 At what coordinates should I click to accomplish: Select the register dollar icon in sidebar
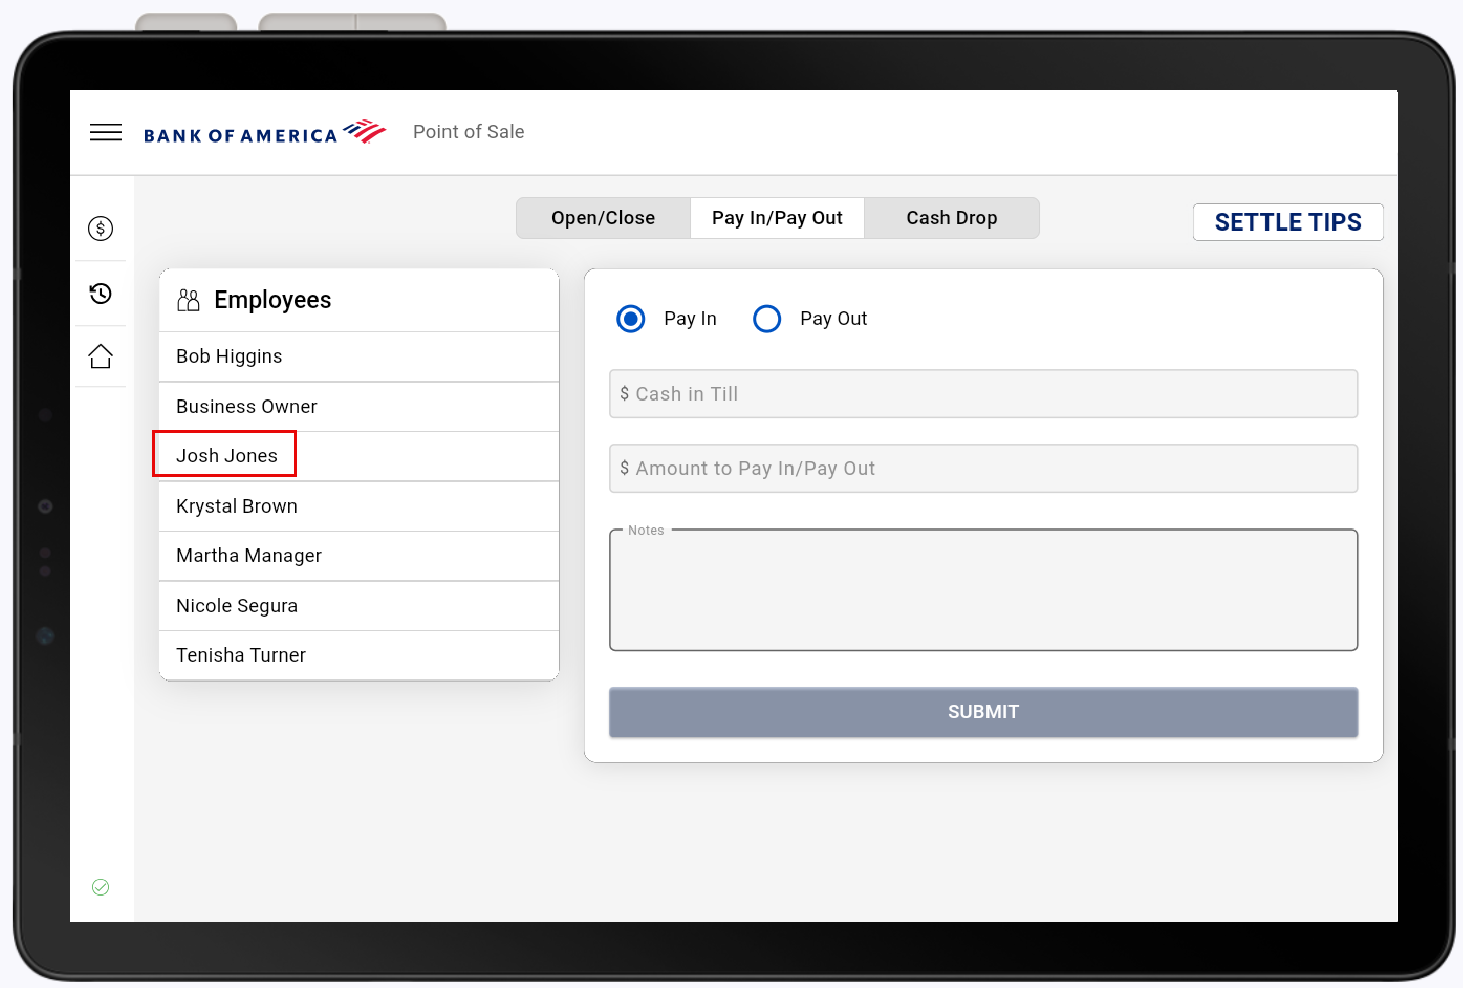(x=100, y=228)
